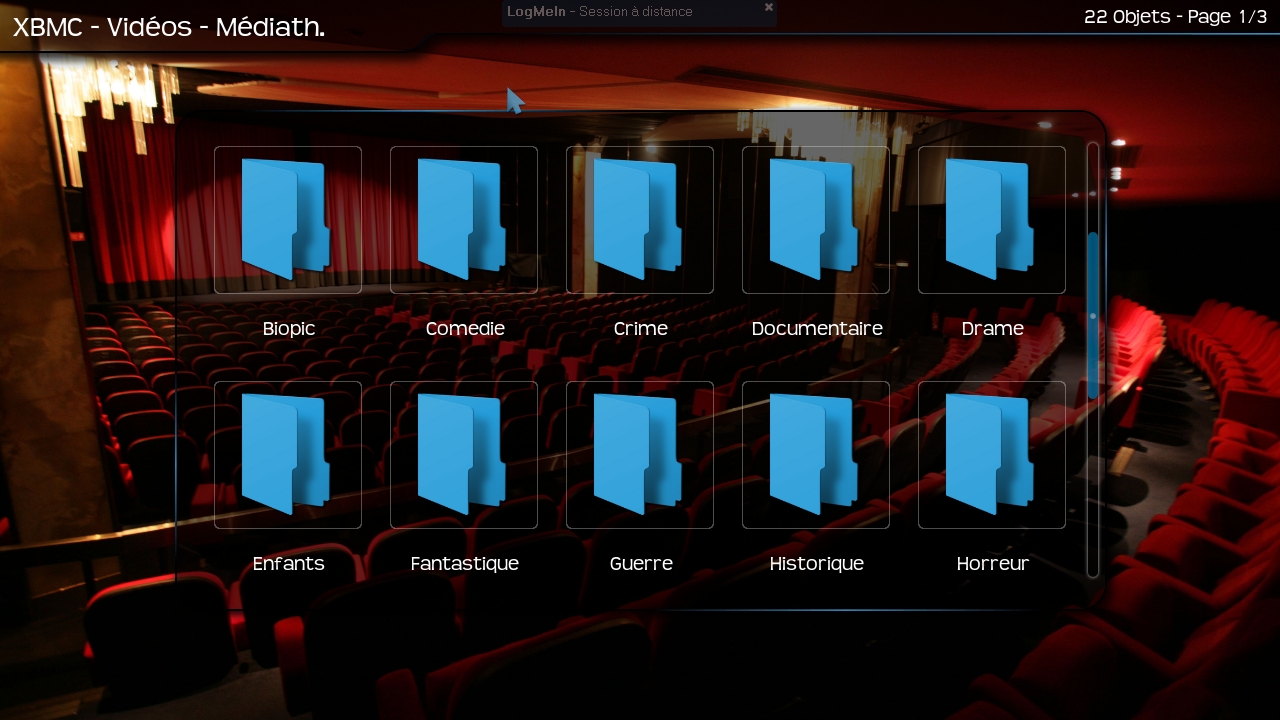
Task: Click the Fantastique text label
Action: (464, 564)
